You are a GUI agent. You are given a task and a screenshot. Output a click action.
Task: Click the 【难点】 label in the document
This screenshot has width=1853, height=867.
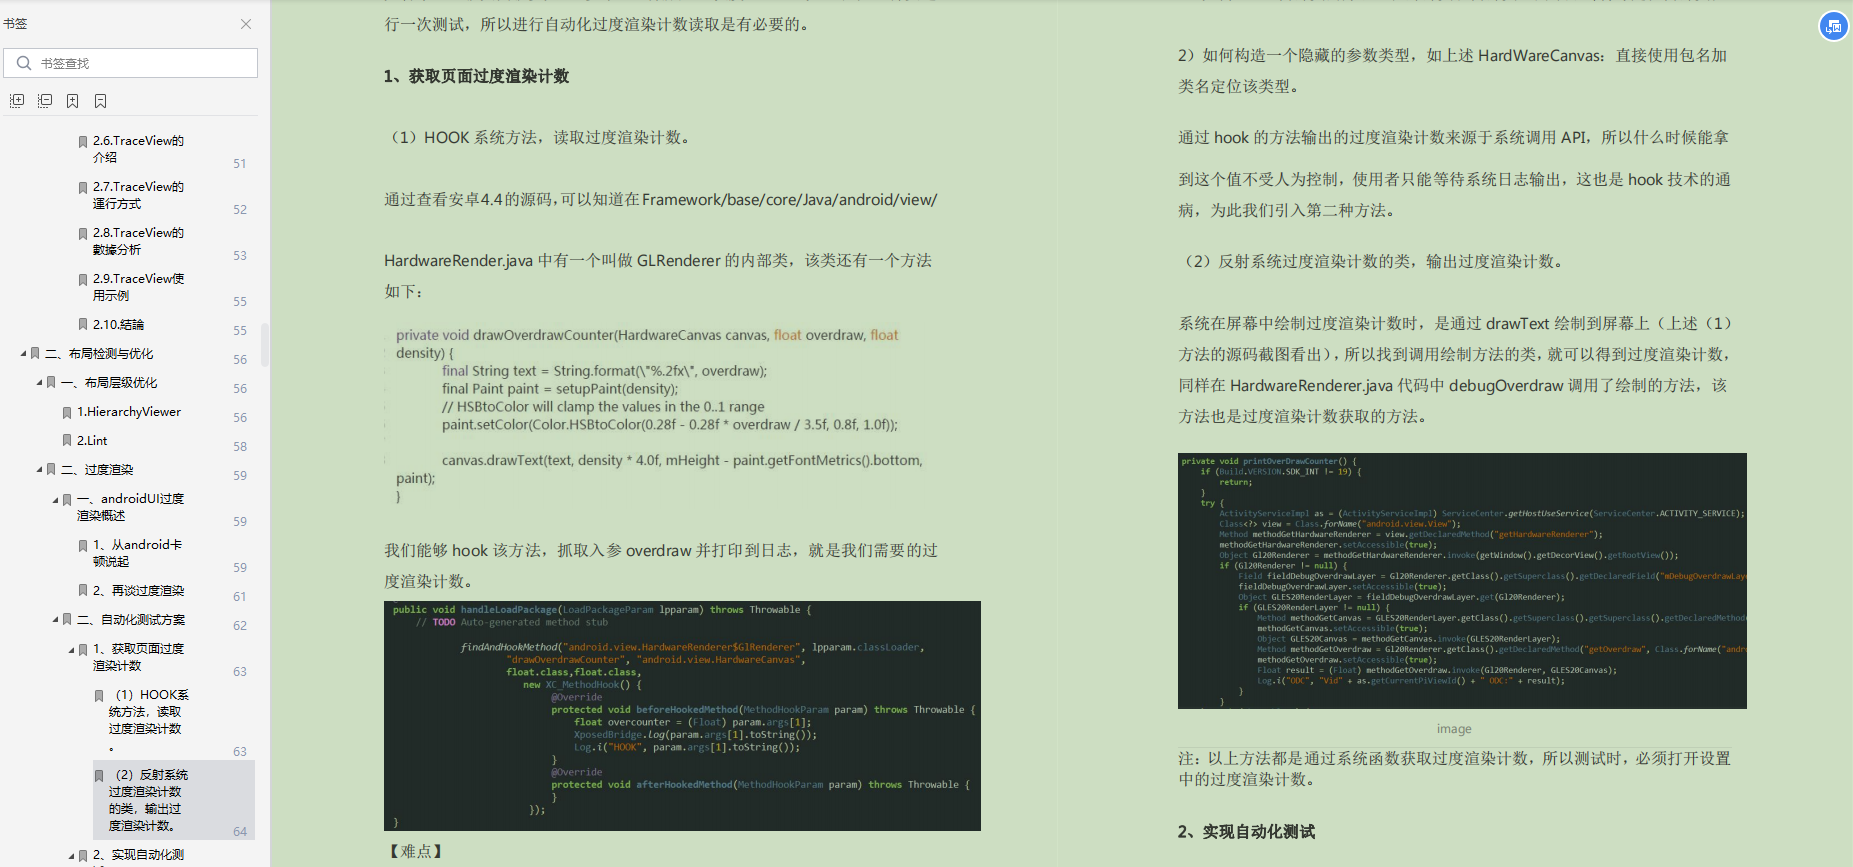pos(415,851)
